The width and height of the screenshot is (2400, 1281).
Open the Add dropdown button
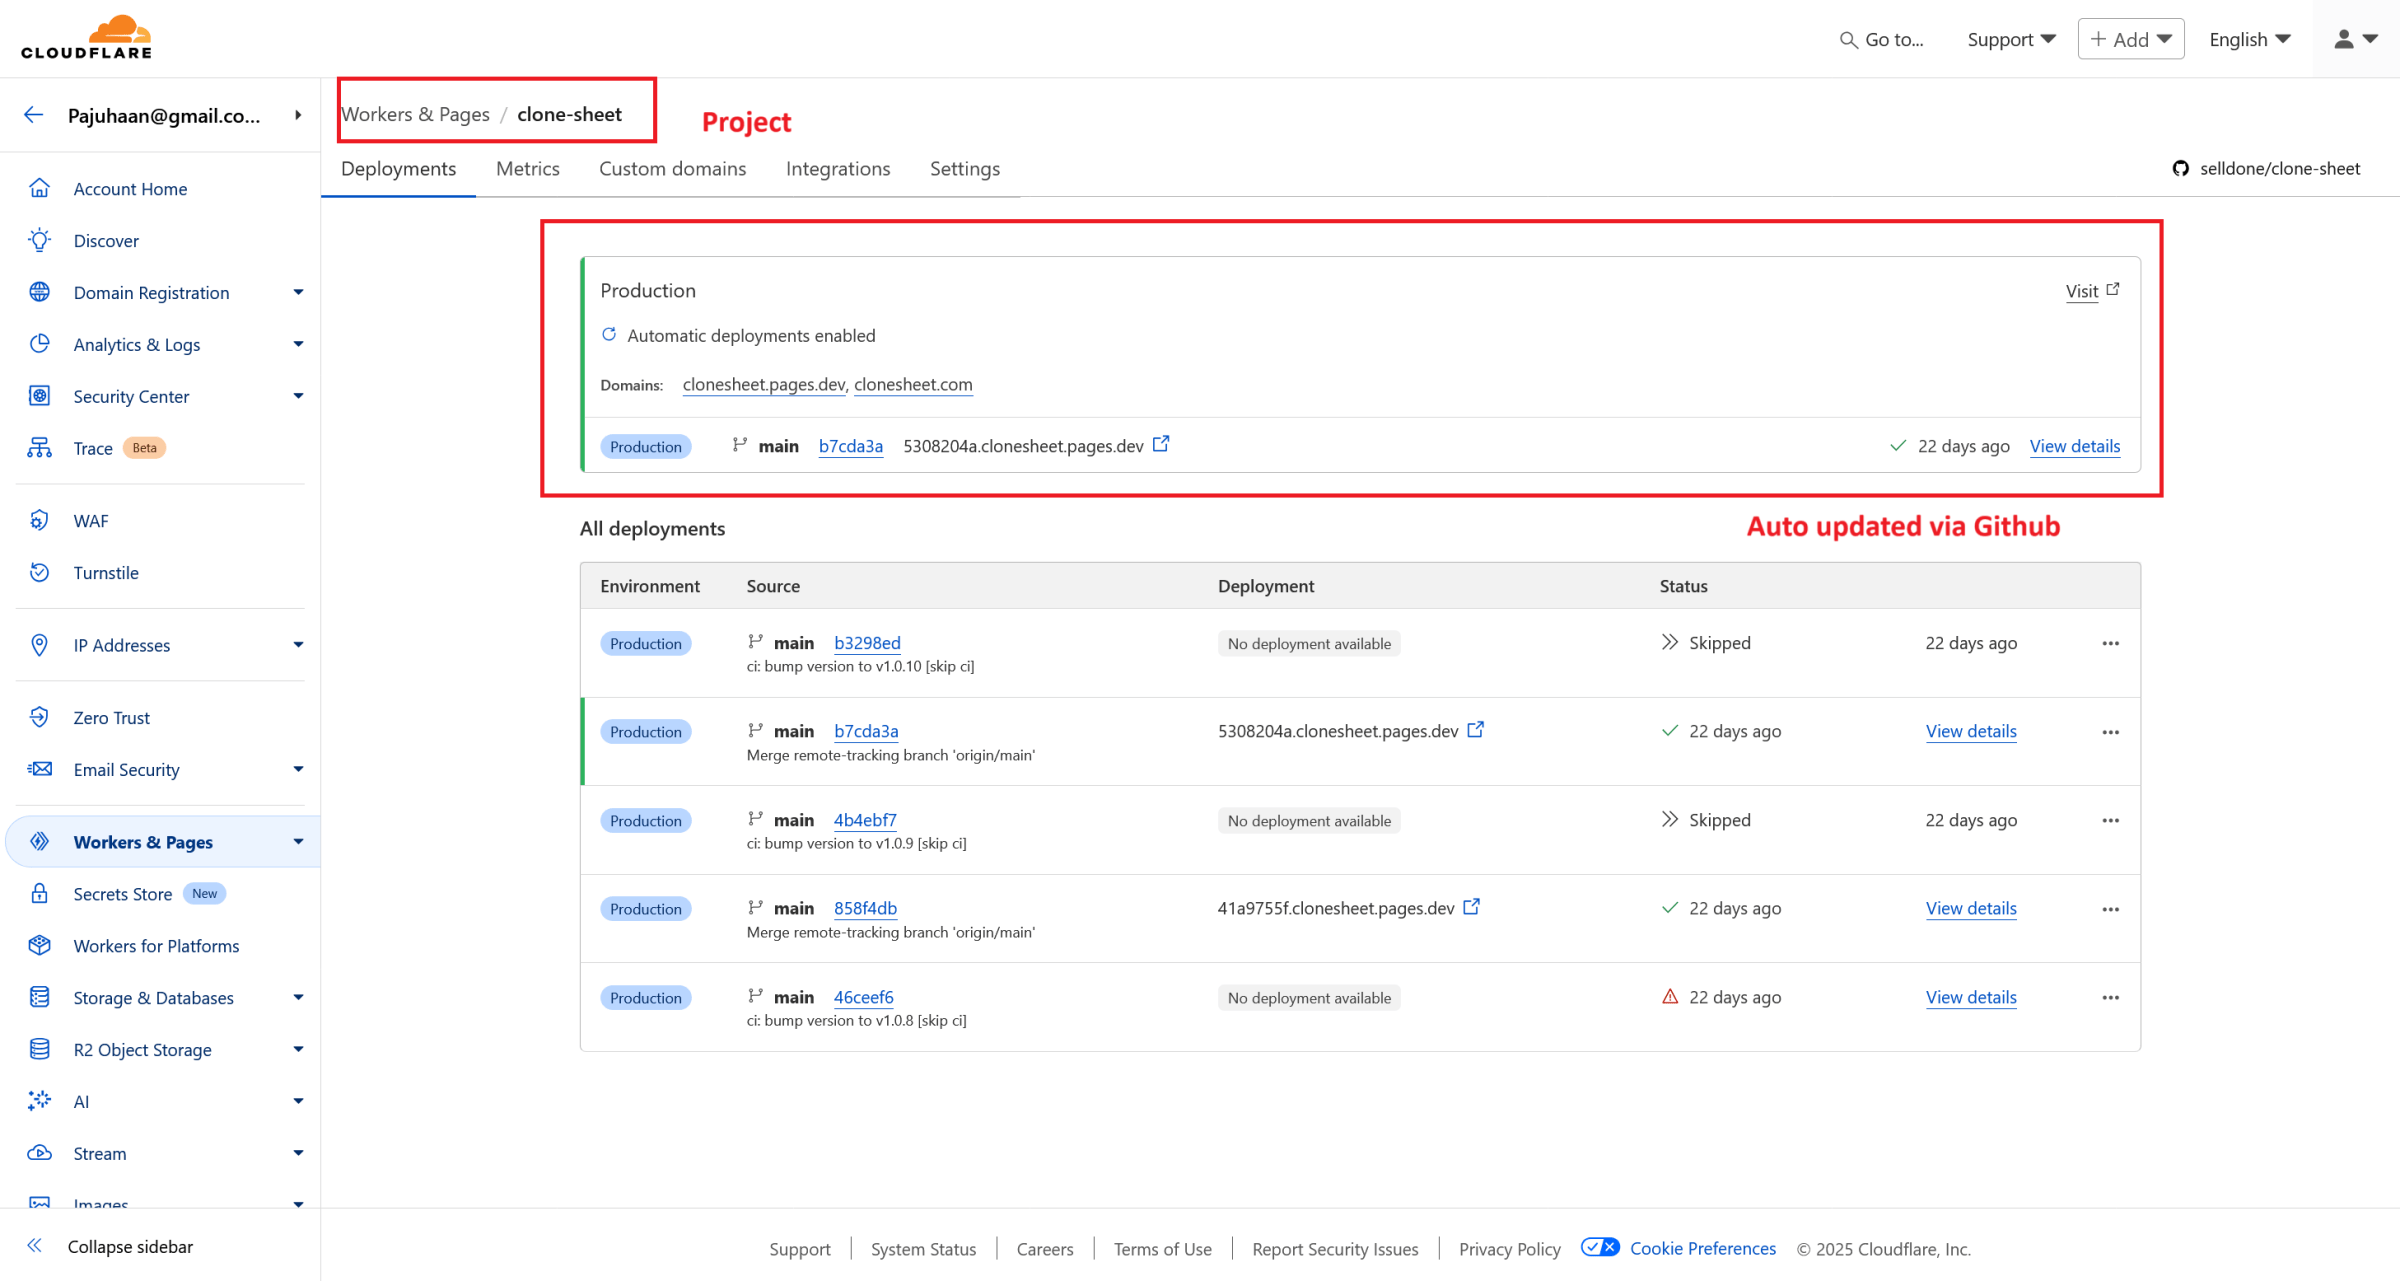(2131, 39)
